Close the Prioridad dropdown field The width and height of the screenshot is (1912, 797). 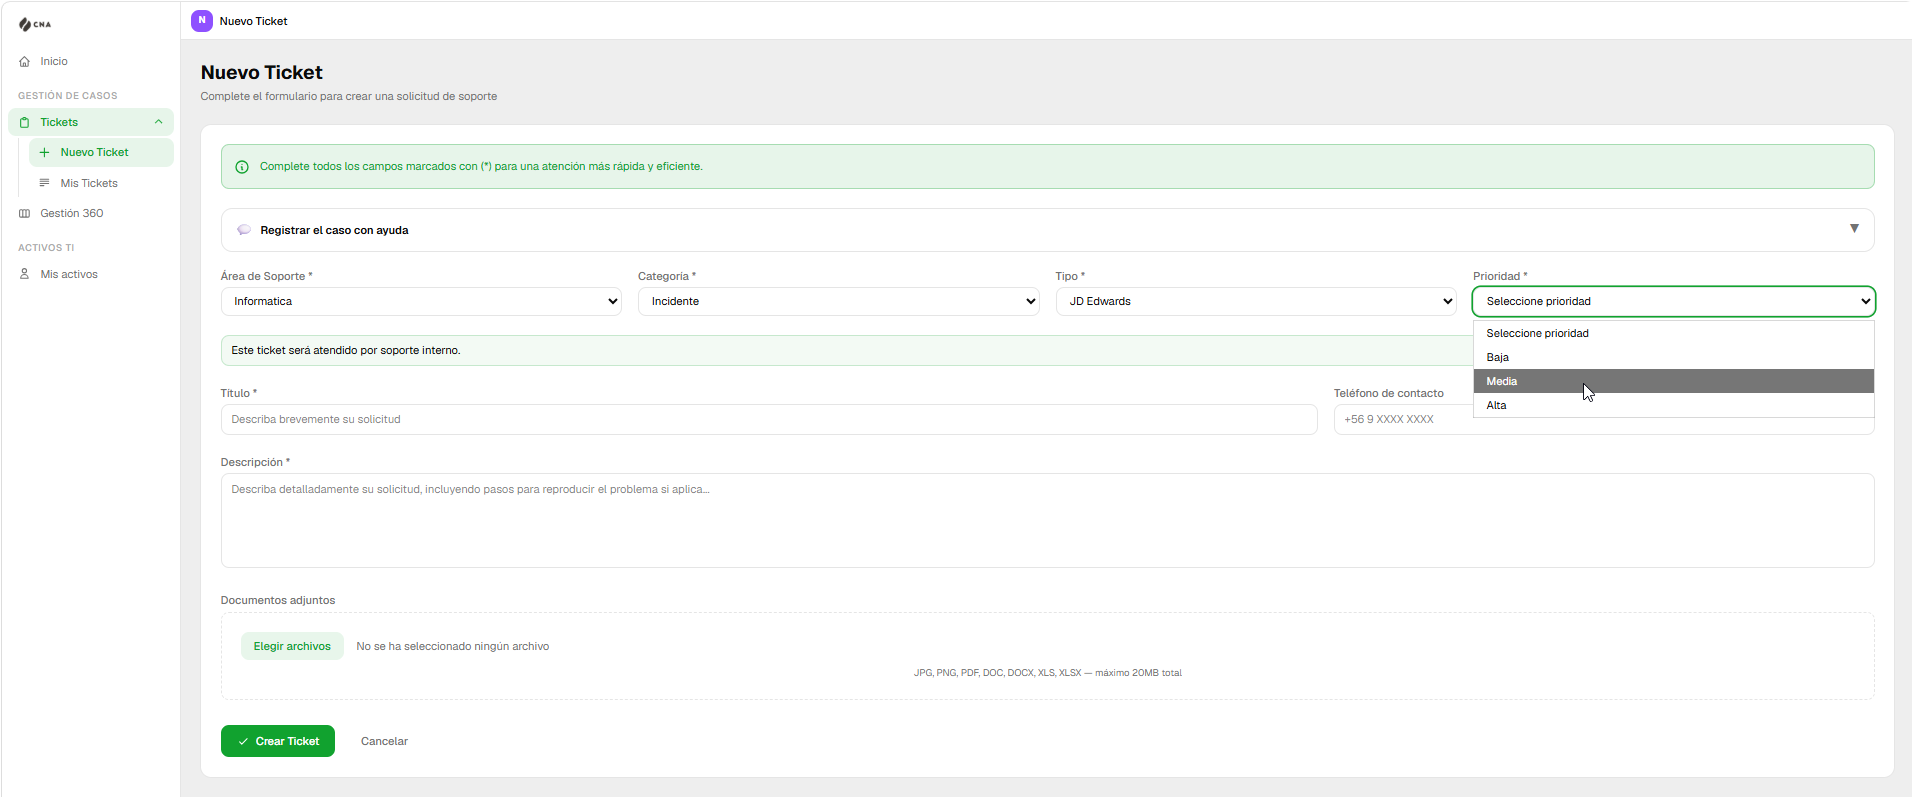[x=1674, y=301]
